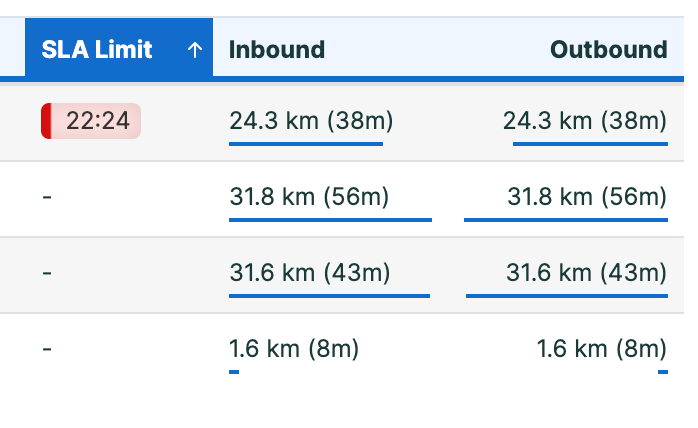The height and width of the screenshot is (428, 698).
Task: Click blue distance bar under outbound 31.8 km
Action: (566, 220)
